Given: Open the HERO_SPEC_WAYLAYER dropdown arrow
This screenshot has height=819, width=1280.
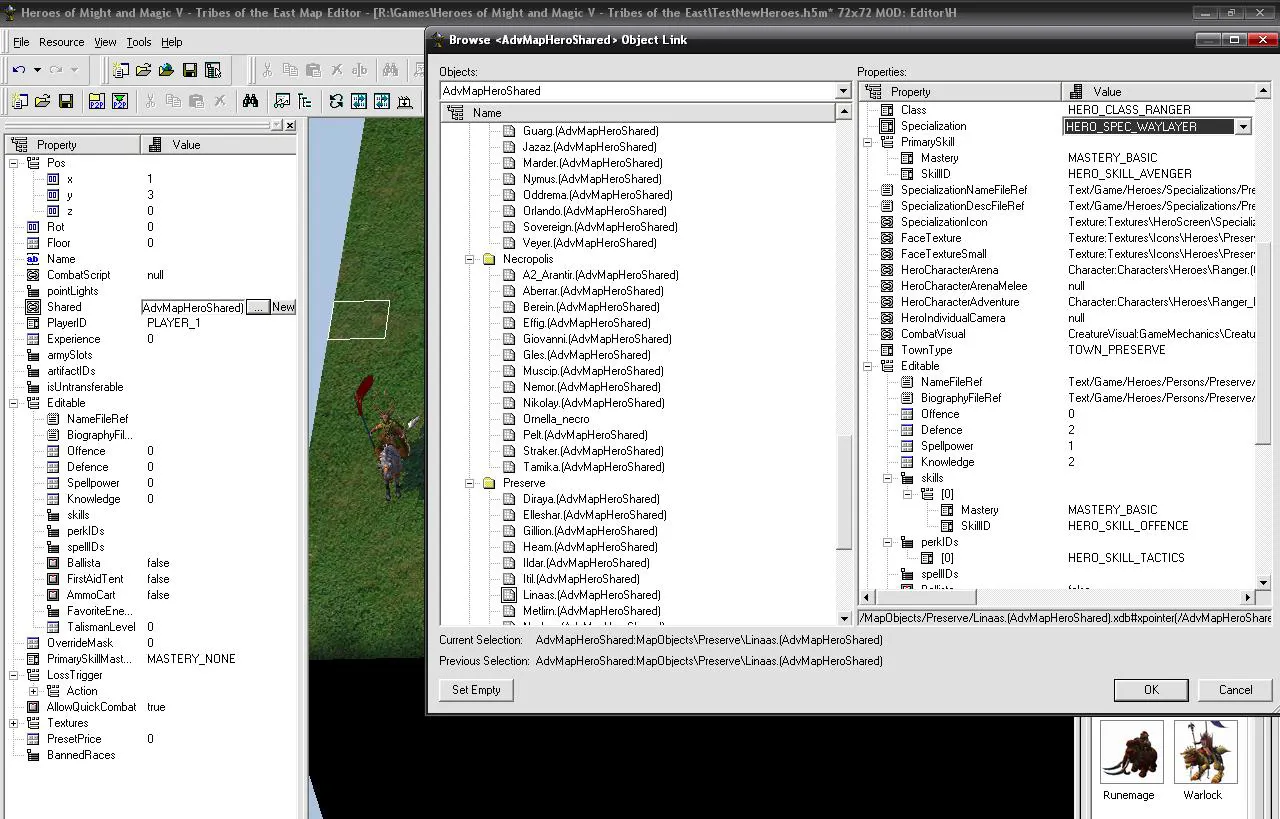Looking at the screenshot, I should tap(1243, 127).
